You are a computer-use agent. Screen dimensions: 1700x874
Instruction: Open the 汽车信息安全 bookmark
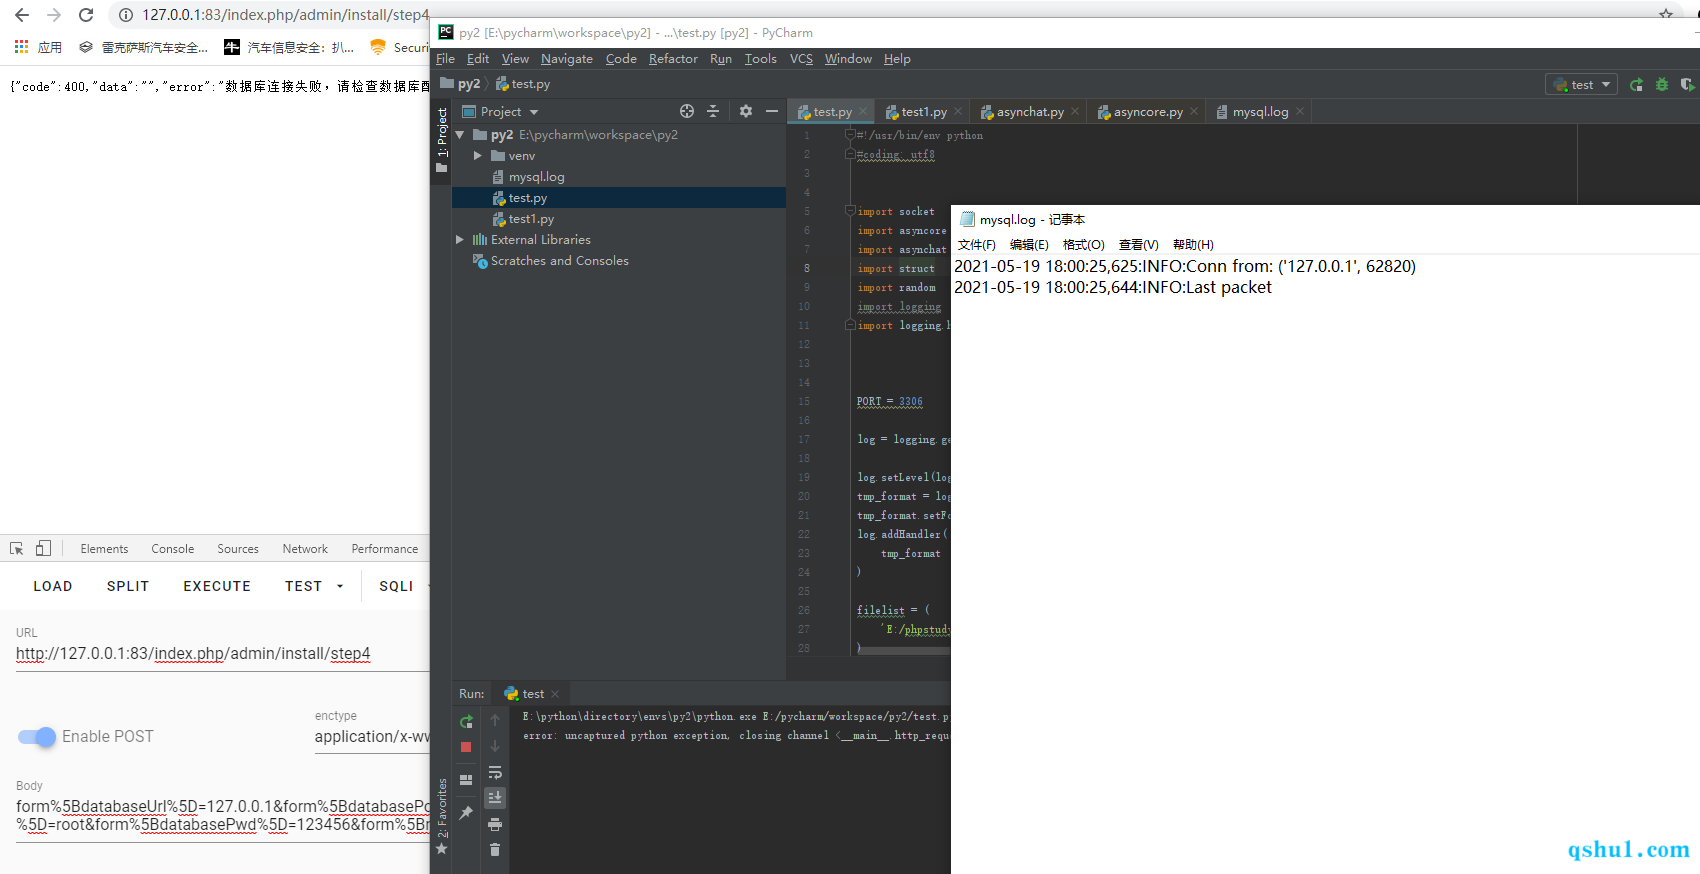pos(289,47)
